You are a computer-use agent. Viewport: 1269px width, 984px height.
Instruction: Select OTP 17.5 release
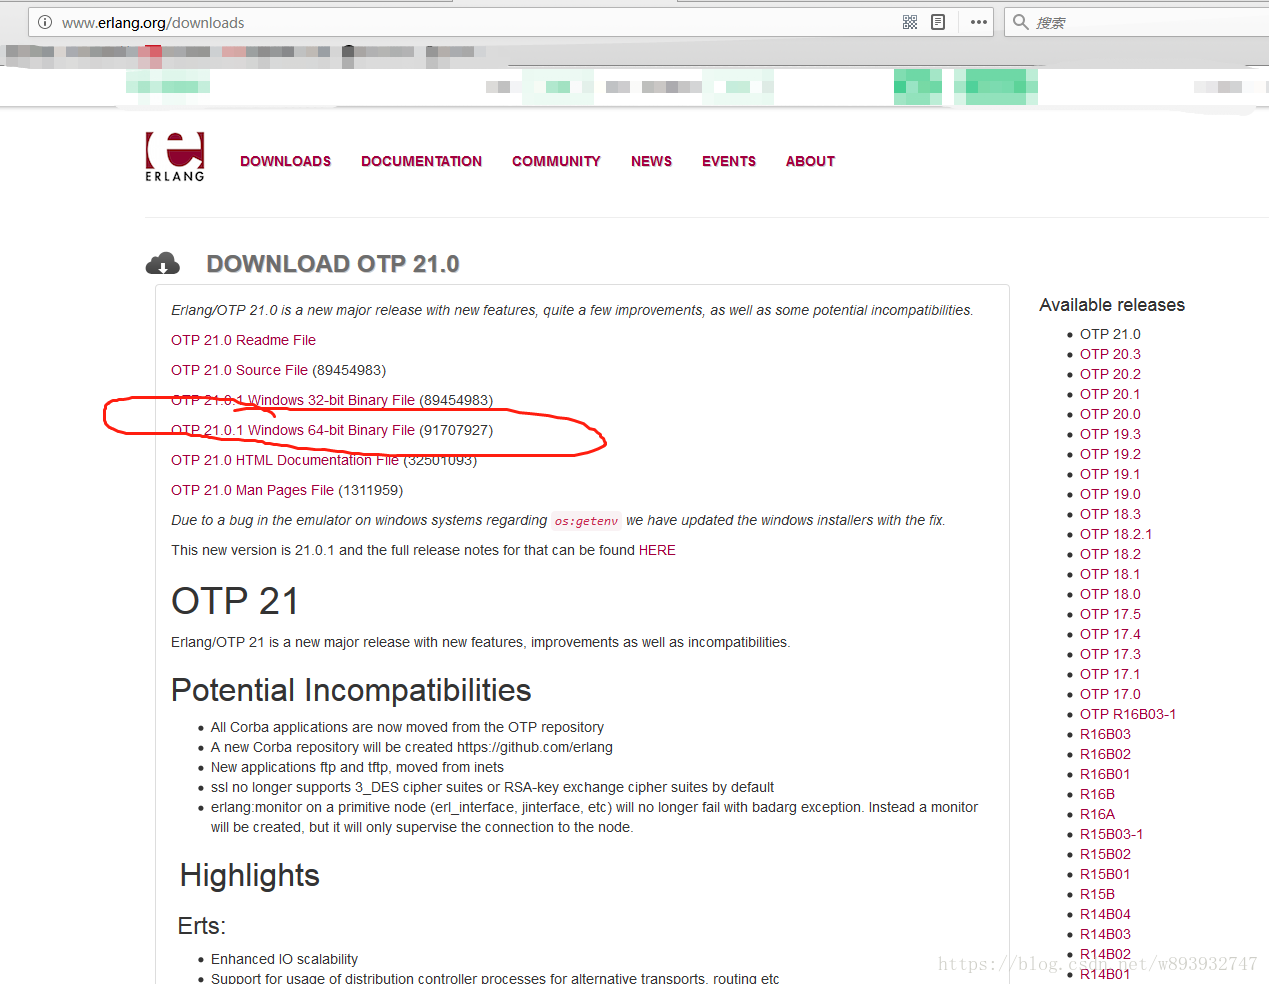[x=1110, y=614]
